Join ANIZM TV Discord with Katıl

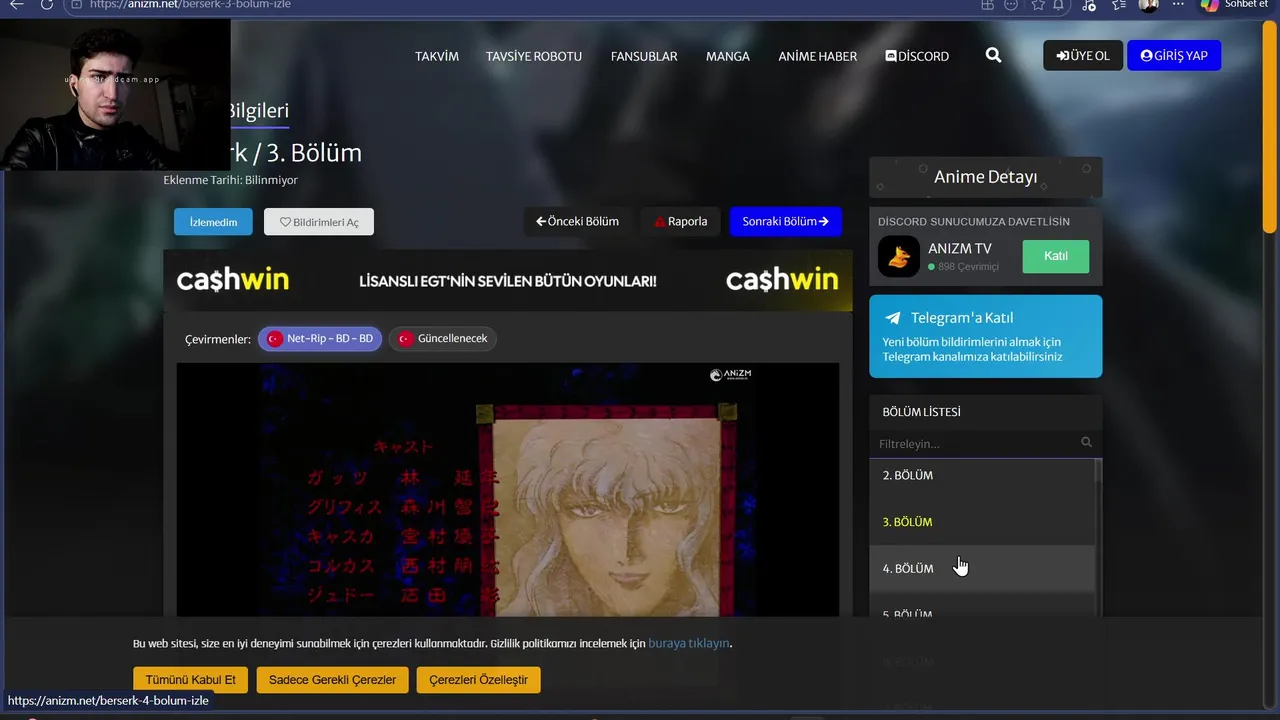(x=1056, y=256)
